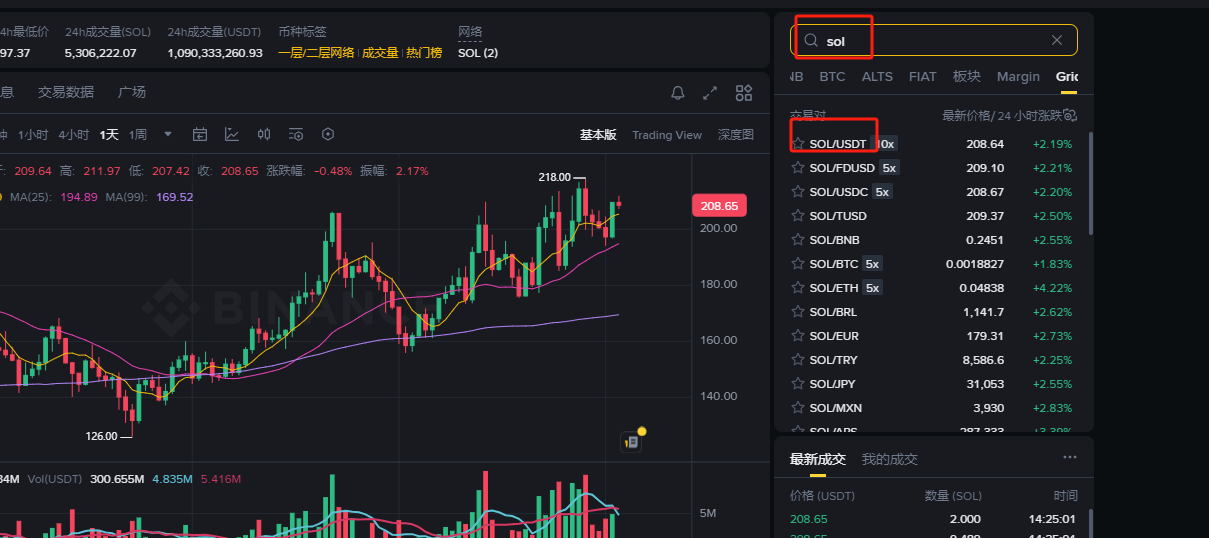1209x538 pixels.
Task: Click 热门榜 tag link
Action: click(x=424, y=53)
